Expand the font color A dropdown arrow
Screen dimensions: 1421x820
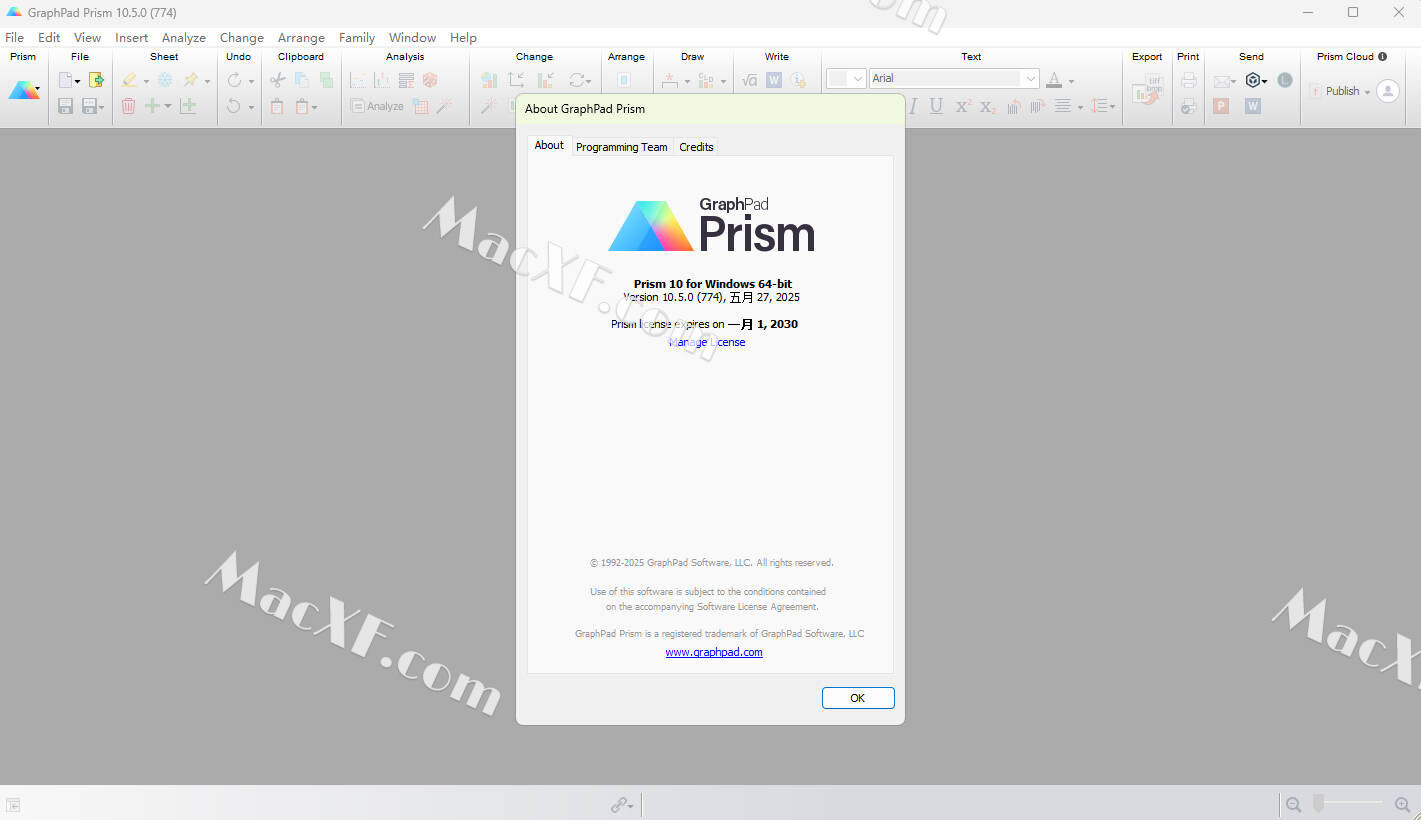coord(1071,81)
